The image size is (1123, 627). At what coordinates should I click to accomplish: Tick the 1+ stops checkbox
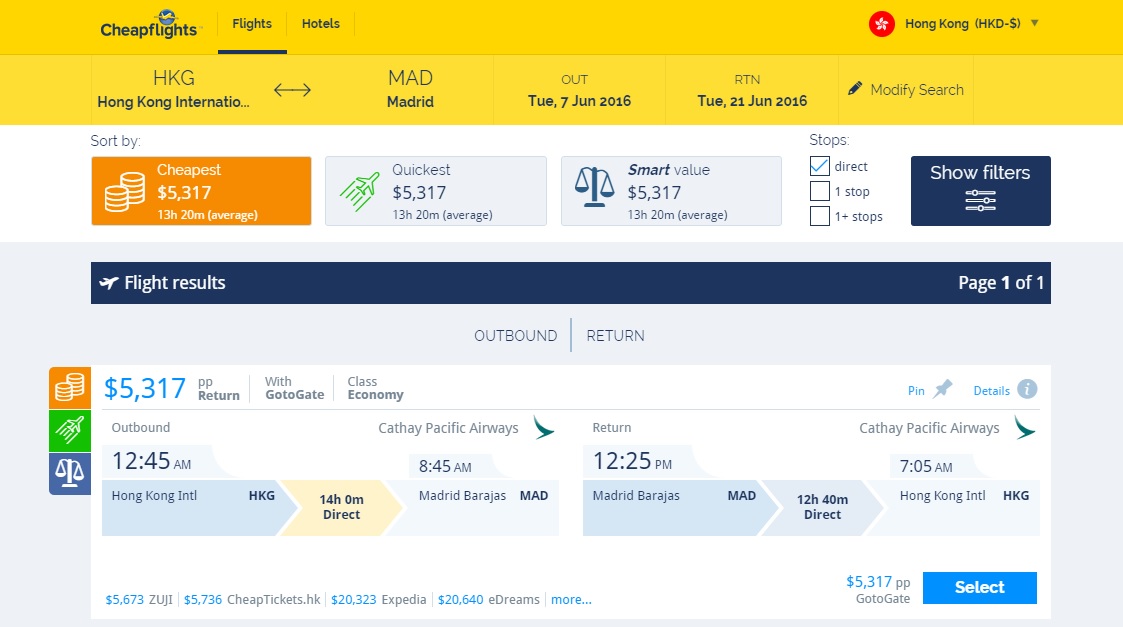tap(820, 216)
